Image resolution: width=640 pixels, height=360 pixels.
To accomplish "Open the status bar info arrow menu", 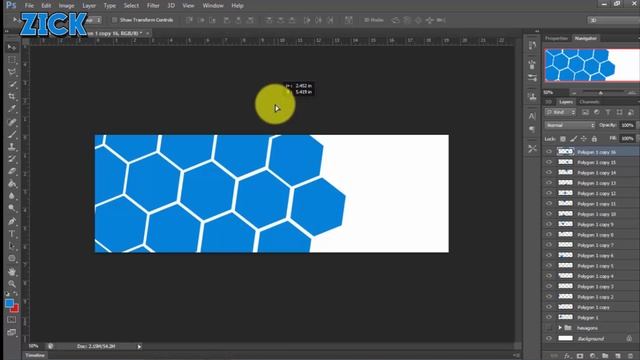I will coord(139,347).
